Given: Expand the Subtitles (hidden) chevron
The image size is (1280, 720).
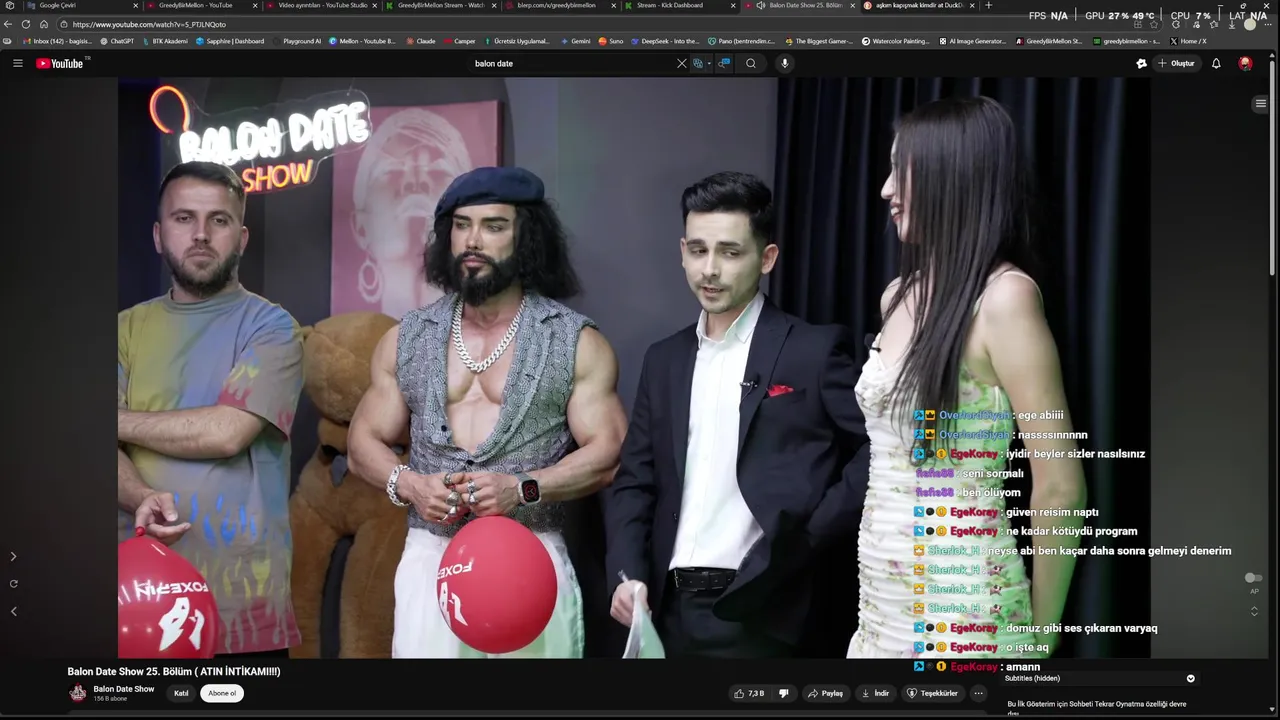Looking at the screenshot, I should pyautogui.click(x=1191, y=678).
